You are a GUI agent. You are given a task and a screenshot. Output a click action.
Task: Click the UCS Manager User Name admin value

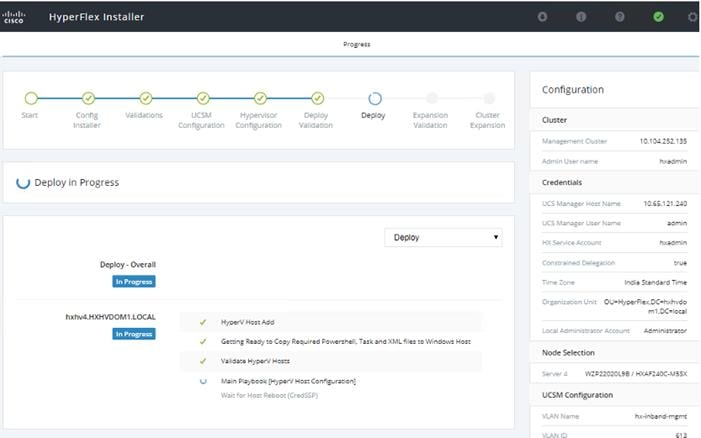677,223
